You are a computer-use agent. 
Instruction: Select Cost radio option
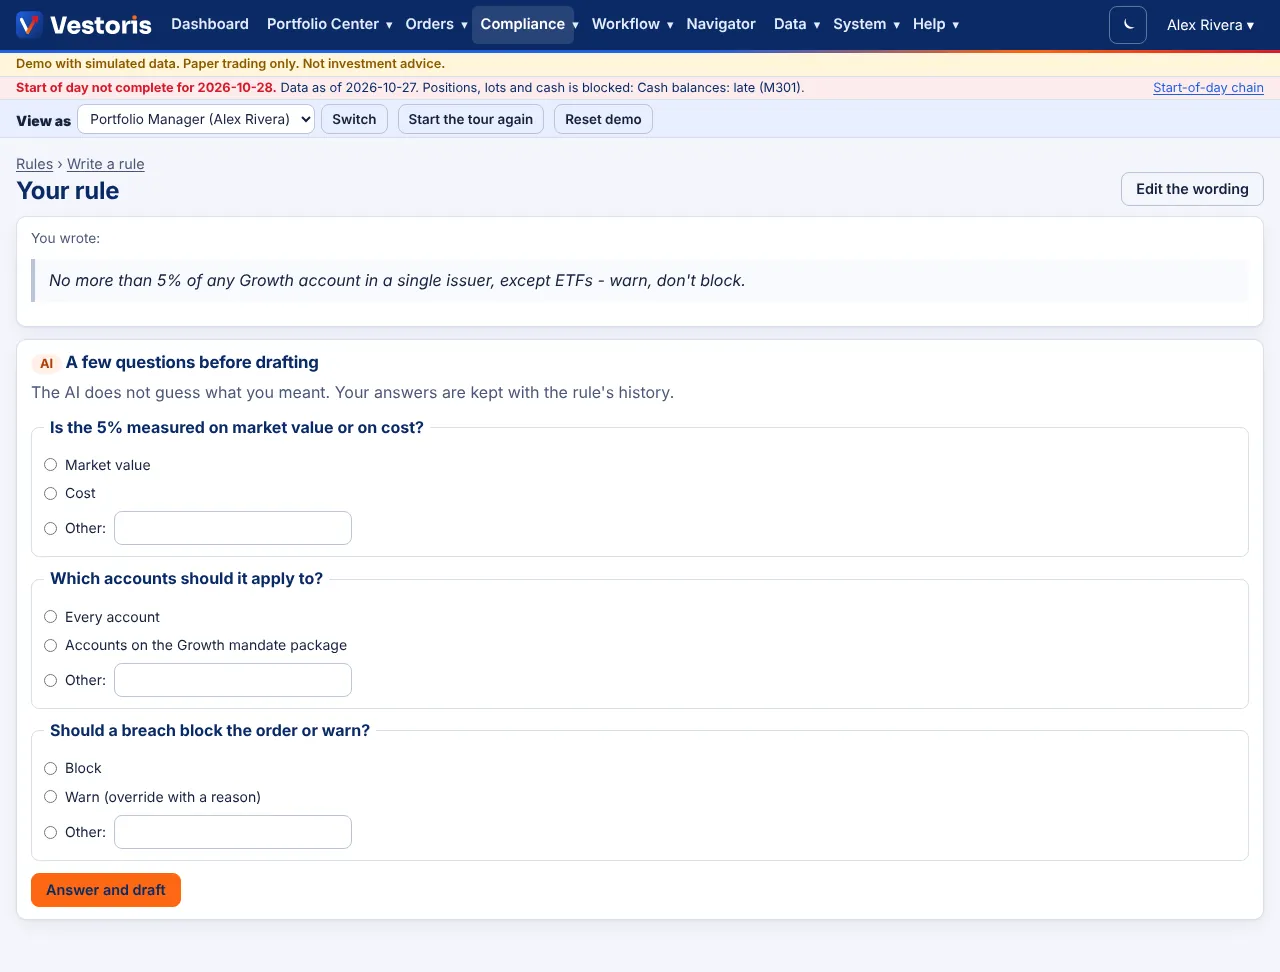point(50,493)
